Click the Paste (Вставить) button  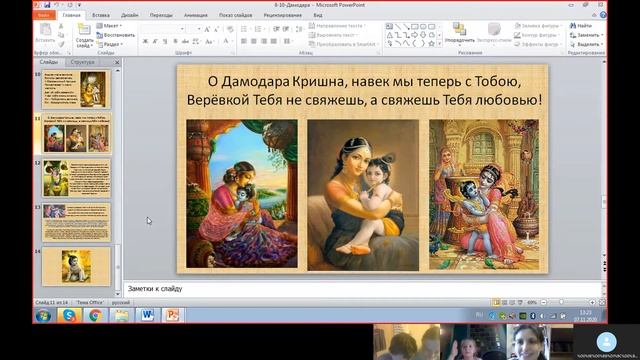(x=45, y=33)
